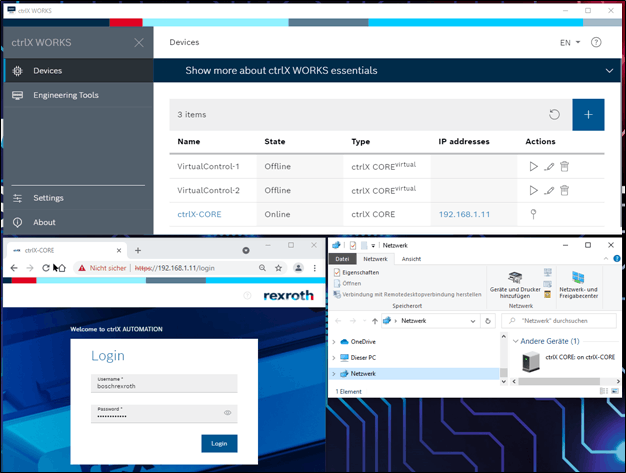This screenshot has height=473, width=626.
Task: Refresh the devices list
Action: pos(554,115)
